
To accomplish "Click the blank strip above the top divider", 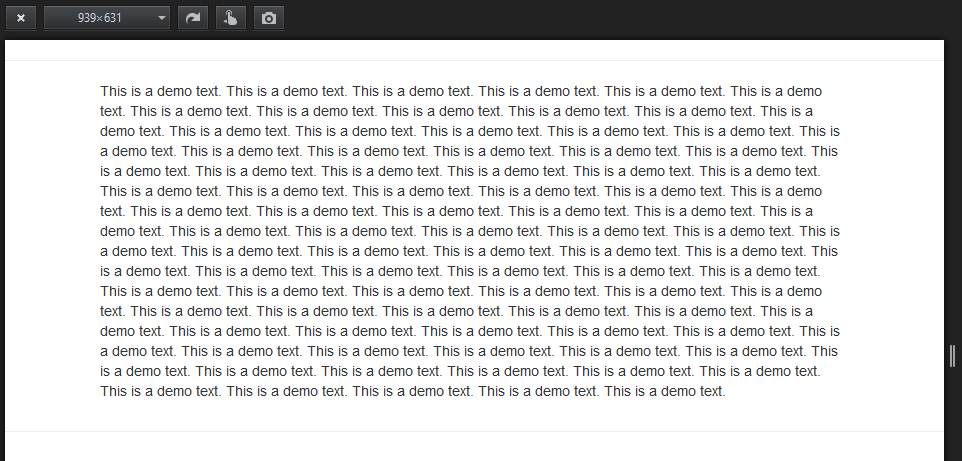I will (474, 50).
